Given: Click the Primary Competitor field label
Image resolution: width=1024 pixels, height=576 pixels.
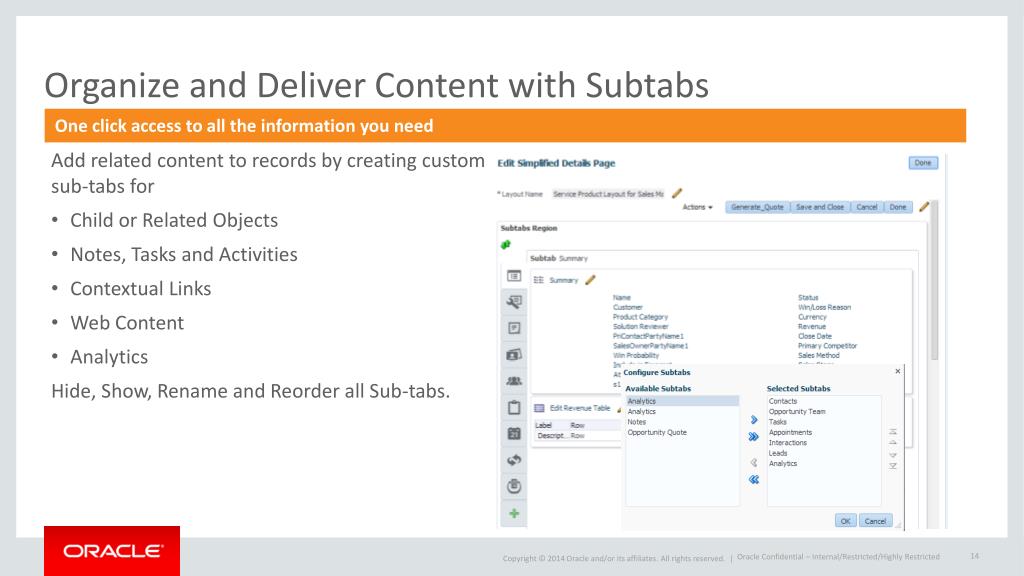Looking at the screenshot, I should (x=827, y=345).
